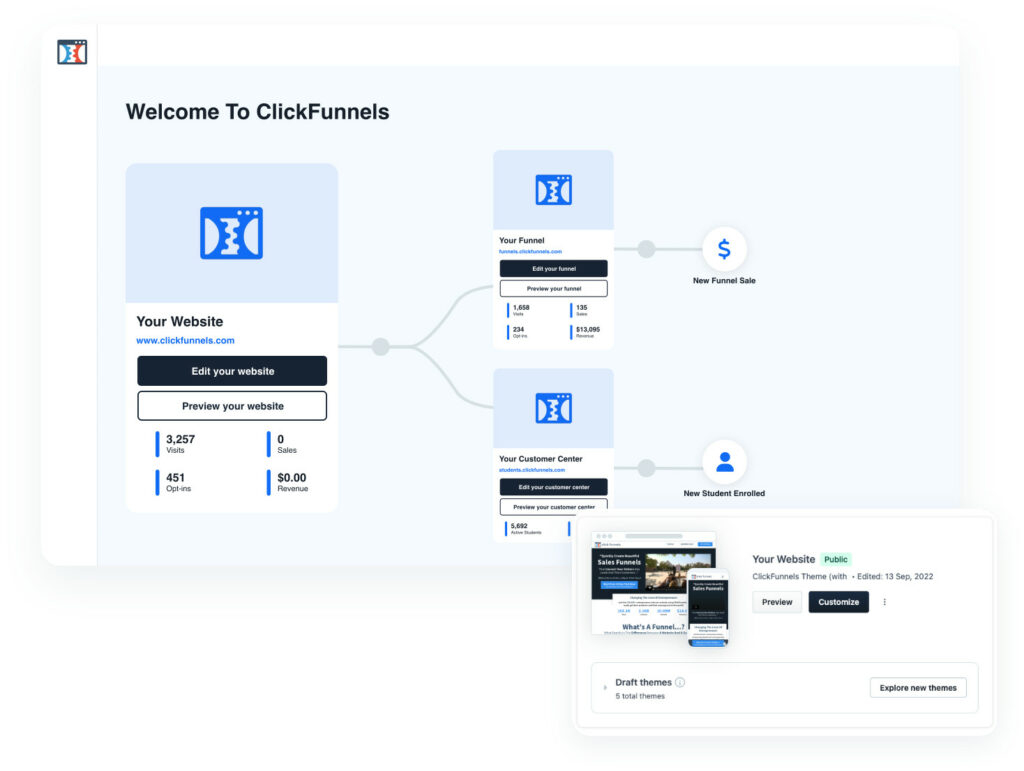Click the 5,692 Active Students statistic

pos(524,528)
